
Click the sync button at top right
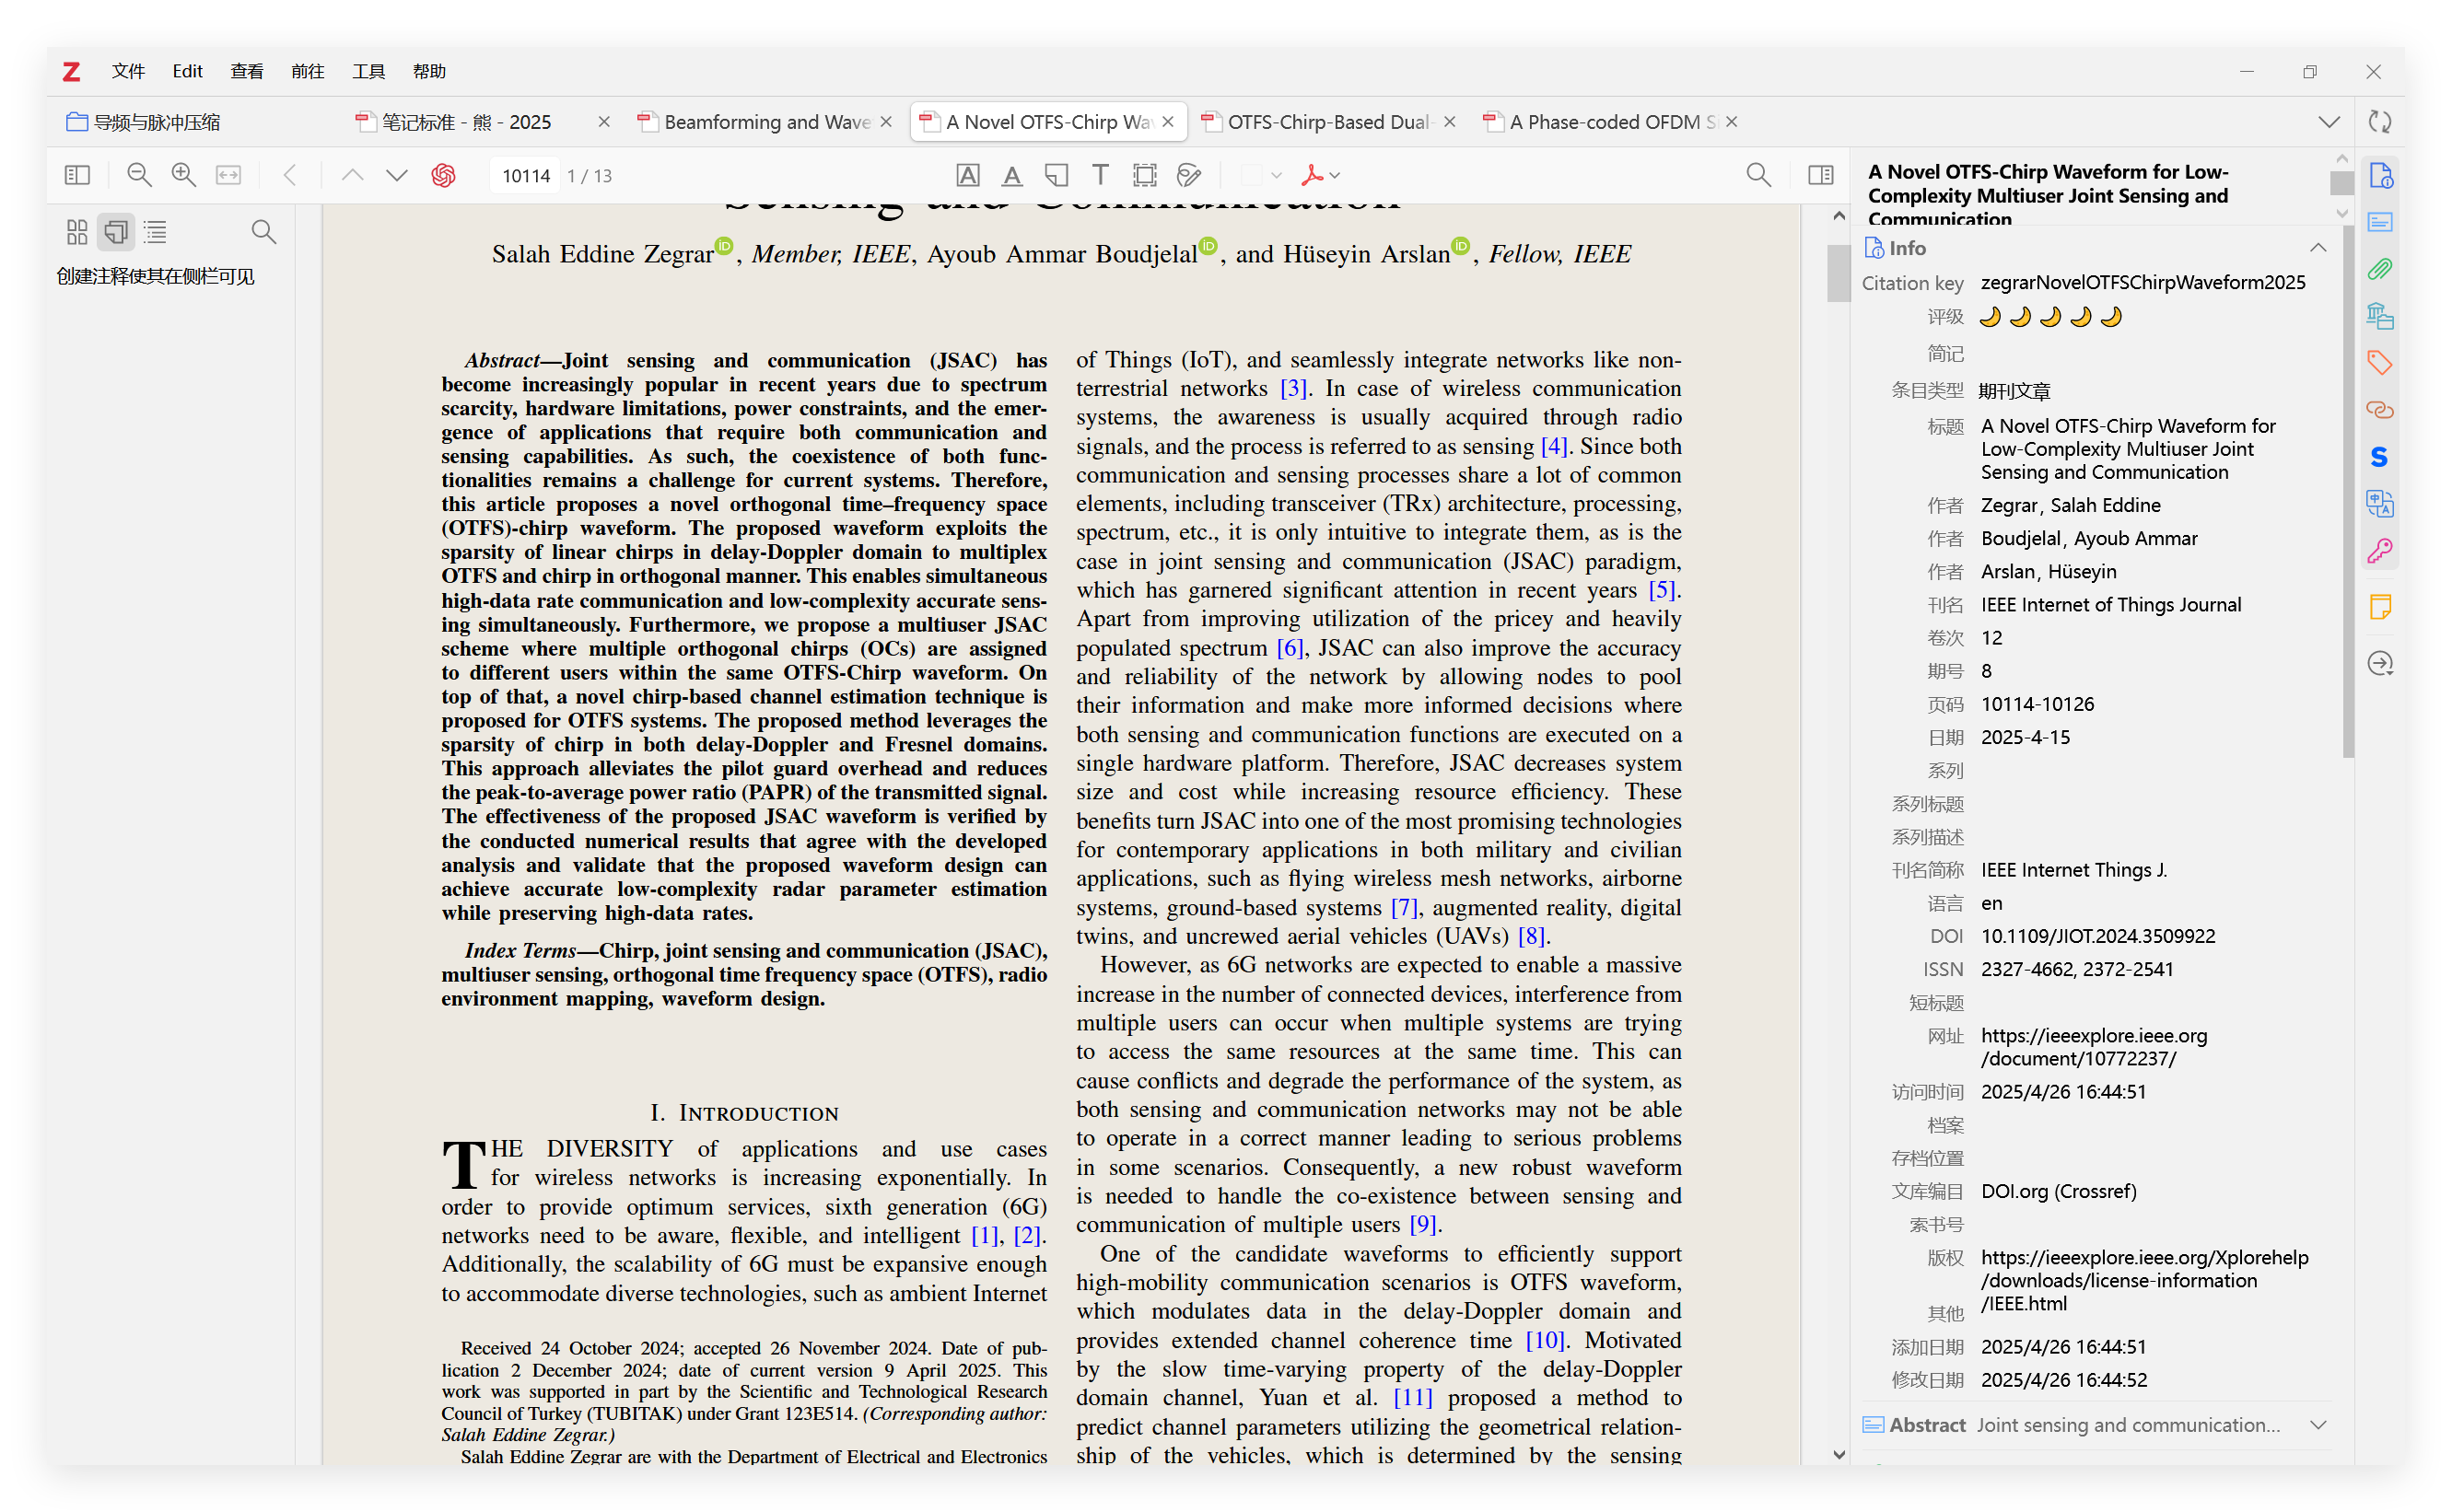coord(2379,122)
